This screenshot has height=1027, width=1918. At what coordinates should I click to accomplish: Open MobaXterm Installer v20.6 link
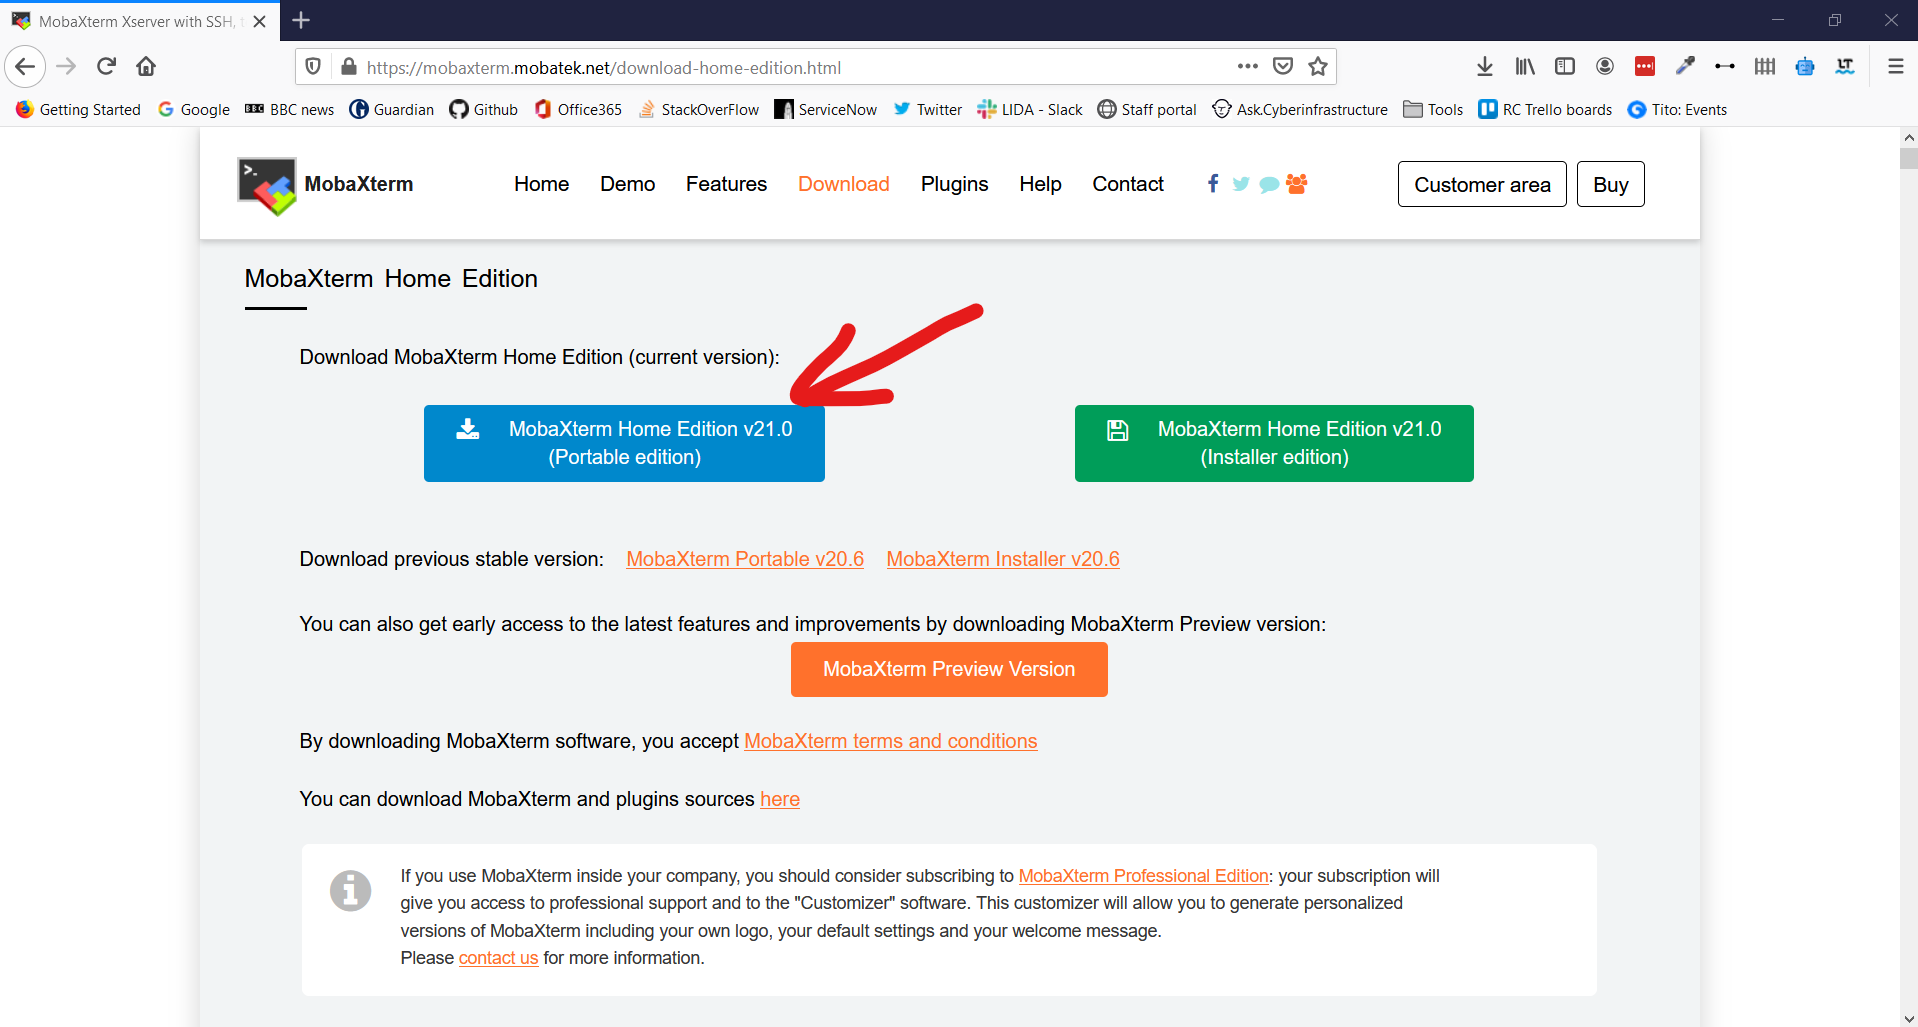[1003, 559]
